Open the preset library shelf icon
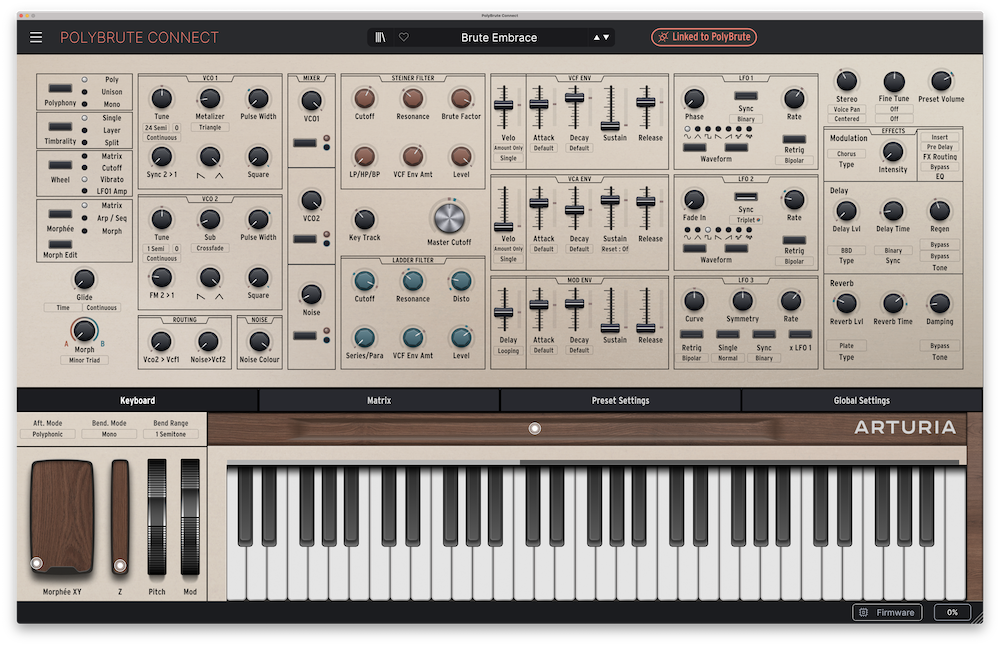 tap(380, 36)
